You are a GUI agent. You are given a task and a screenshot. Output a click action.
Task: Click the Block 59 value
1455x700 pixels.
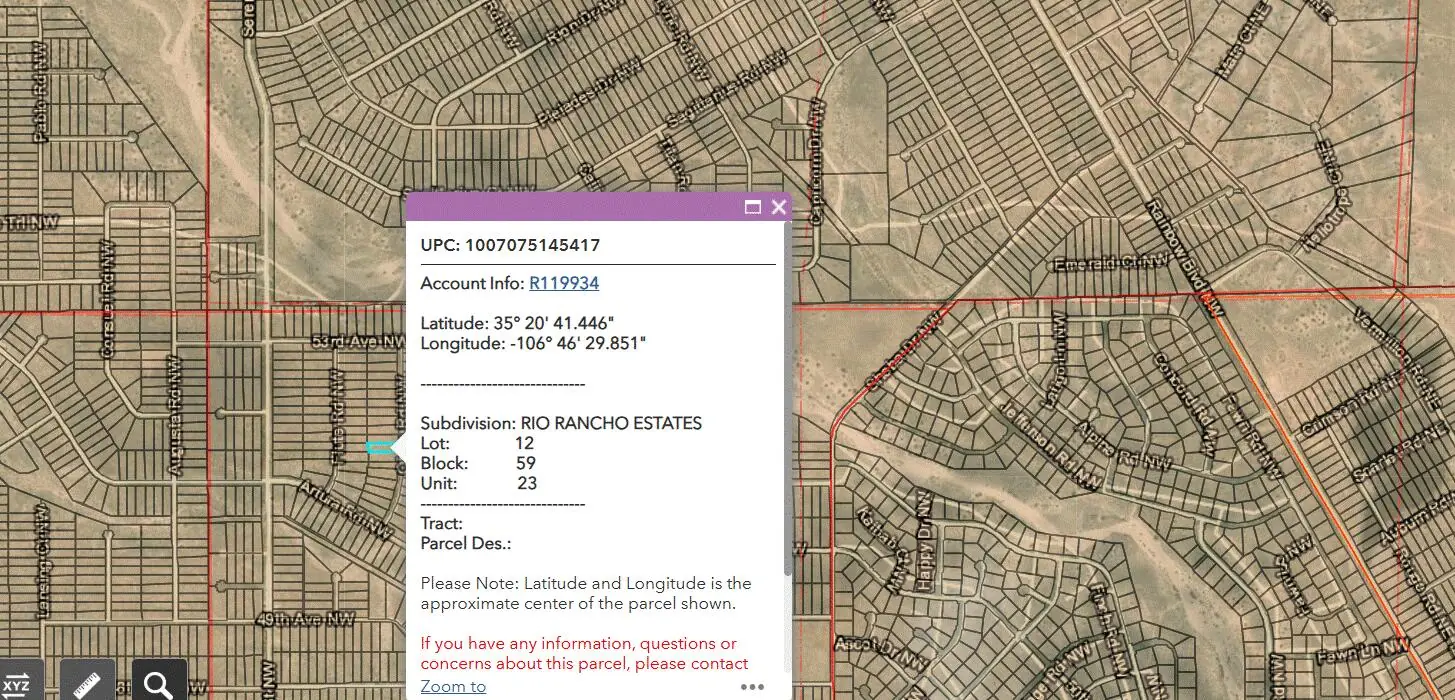coord(526,463)
